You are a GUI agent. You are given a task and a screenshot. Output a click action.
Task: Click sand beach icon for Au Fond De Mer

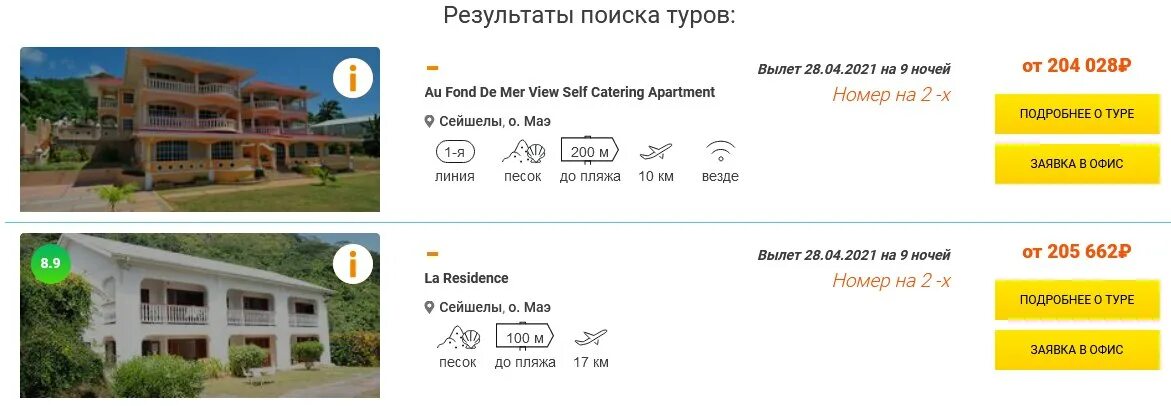[x=523, y=152]
